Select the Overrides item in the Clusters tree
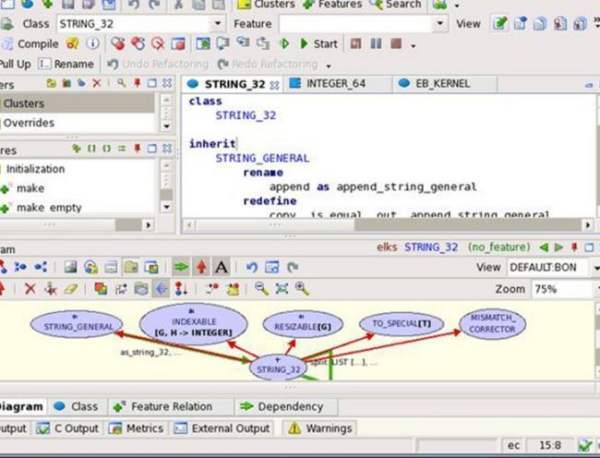600x458 pixels. click(29, 123)
